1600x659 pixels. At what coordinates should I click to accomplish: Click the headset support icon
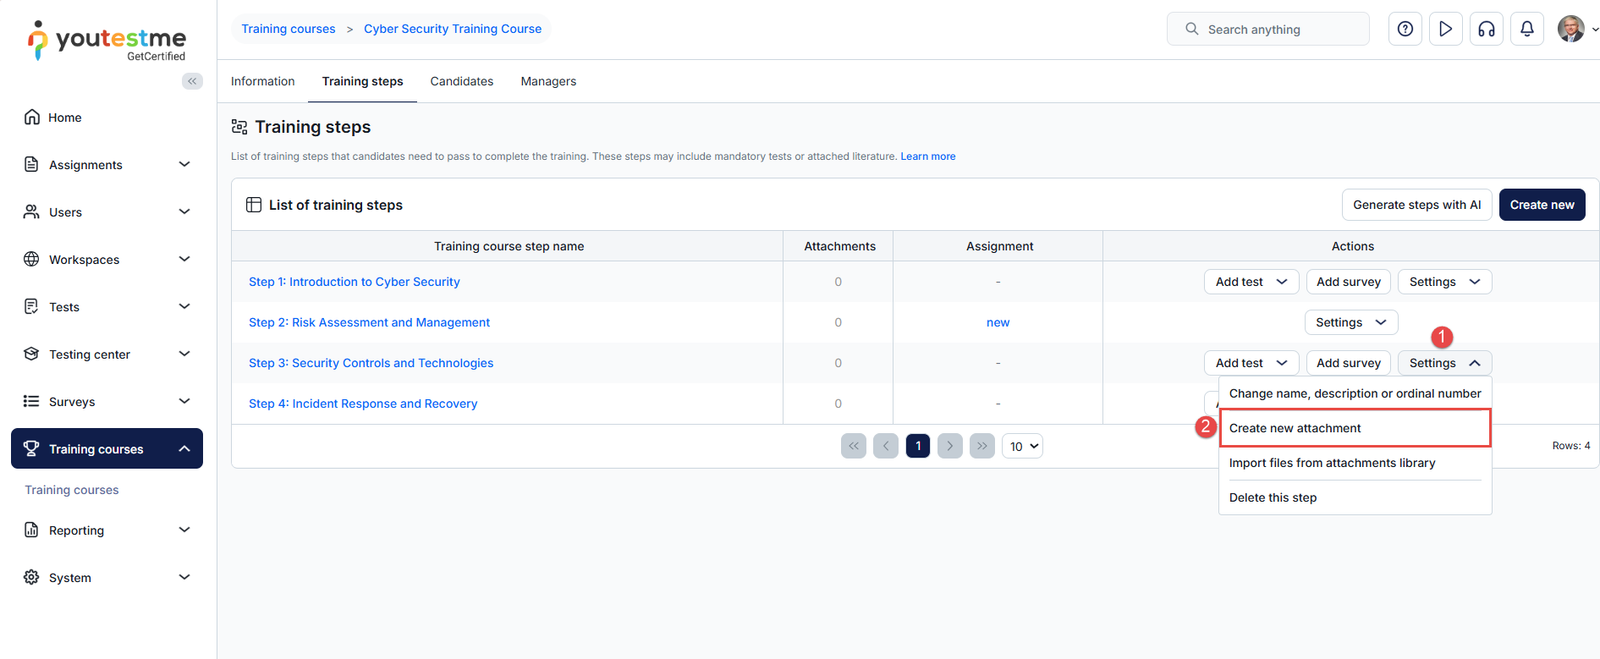click(1486, 29)
